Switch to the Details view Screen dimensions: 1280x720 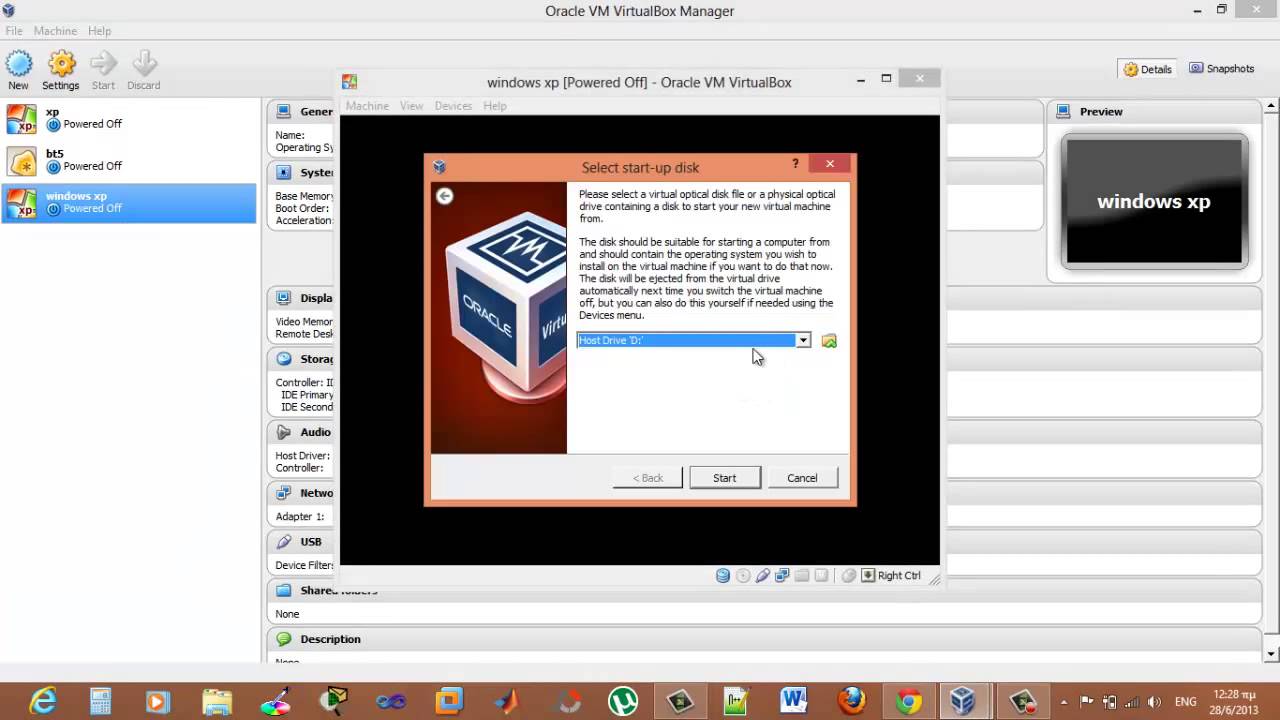click(1147, 69)
